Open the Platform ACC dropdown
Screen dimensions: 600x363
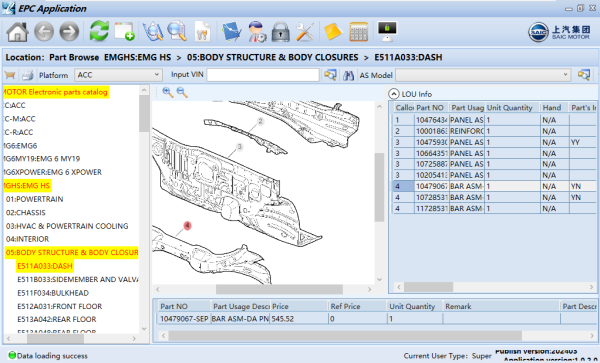[x=118, y=75]
